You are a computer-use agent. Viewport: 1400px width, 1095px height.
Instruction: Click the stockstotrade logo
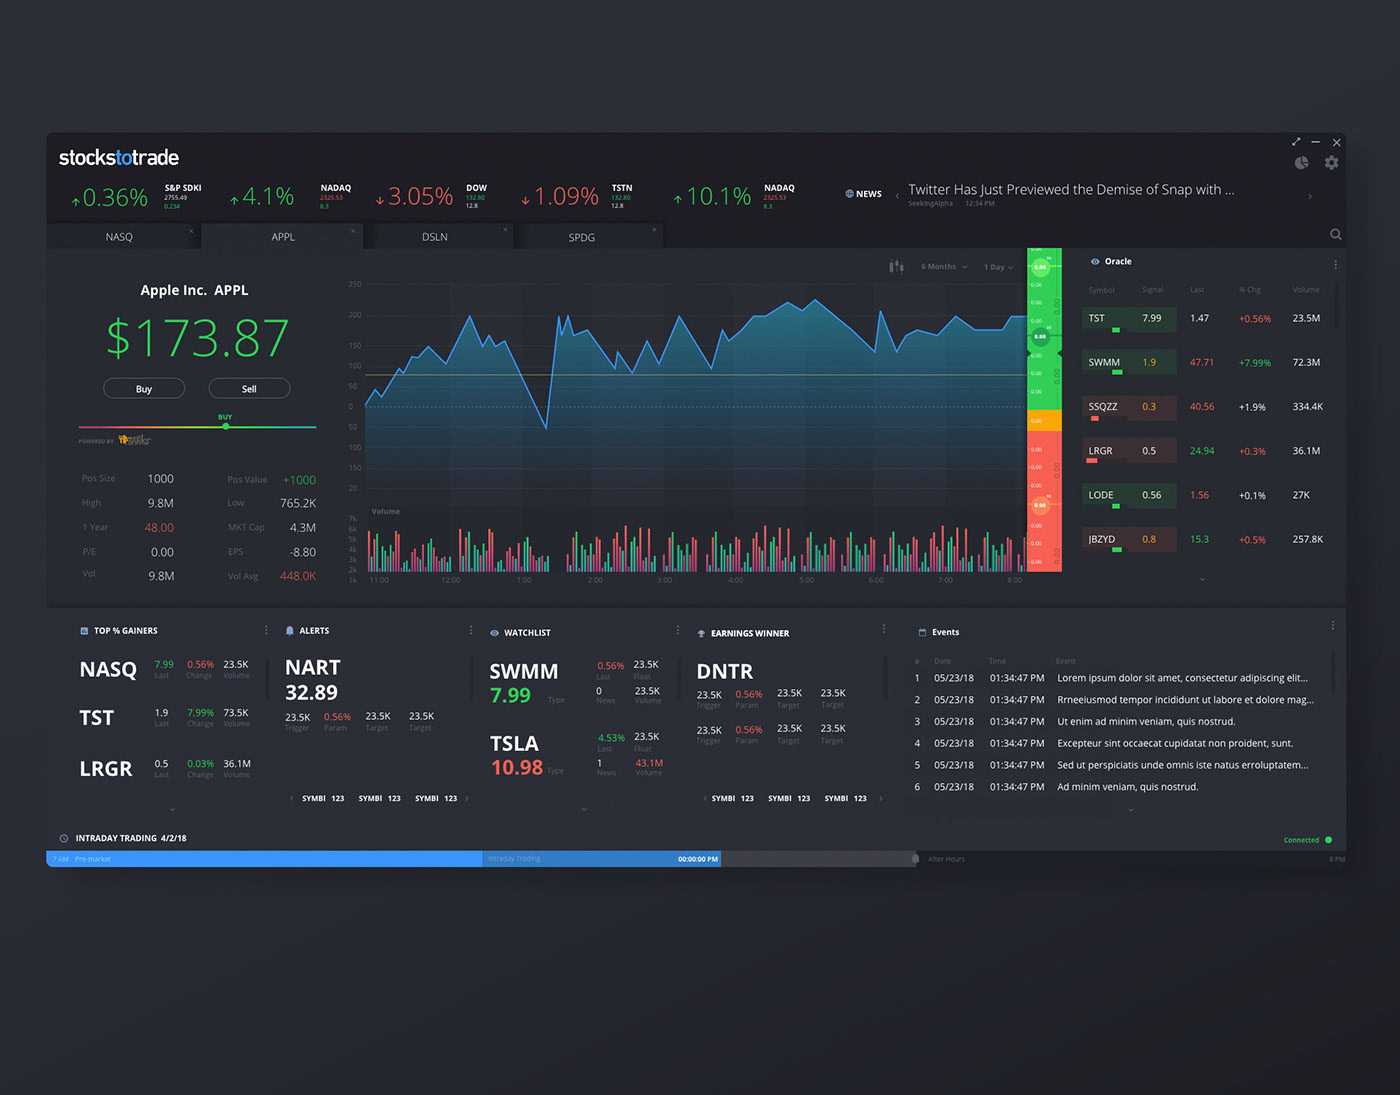(x=119, y=158)
